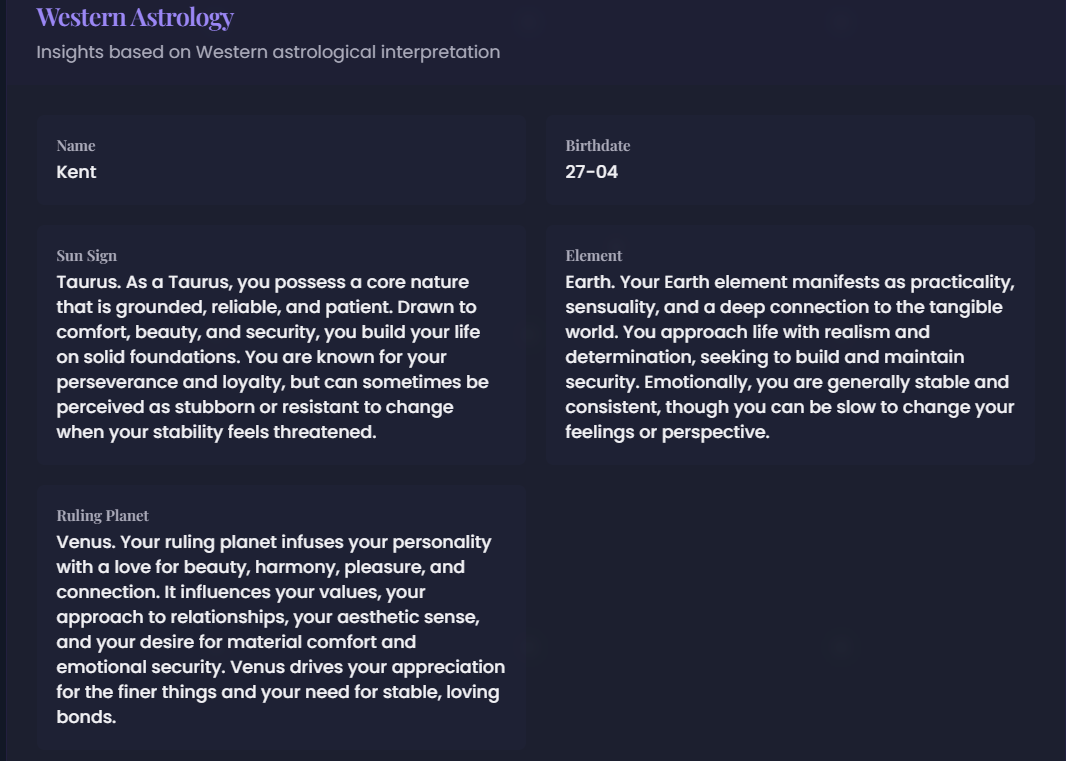Click the Name field label
1066x761 pixels.
coord(76,146)
